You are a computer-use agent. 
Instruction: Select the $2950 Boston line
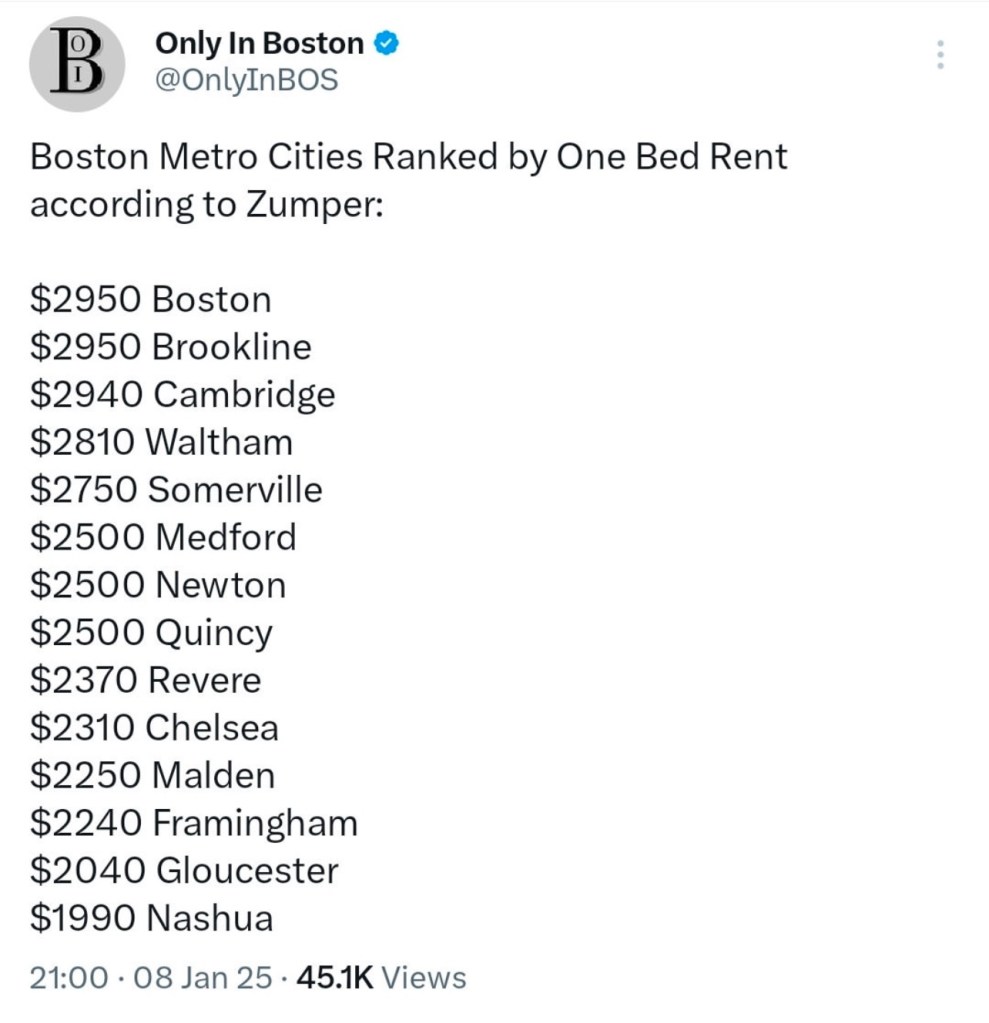(x=151, y=299)
